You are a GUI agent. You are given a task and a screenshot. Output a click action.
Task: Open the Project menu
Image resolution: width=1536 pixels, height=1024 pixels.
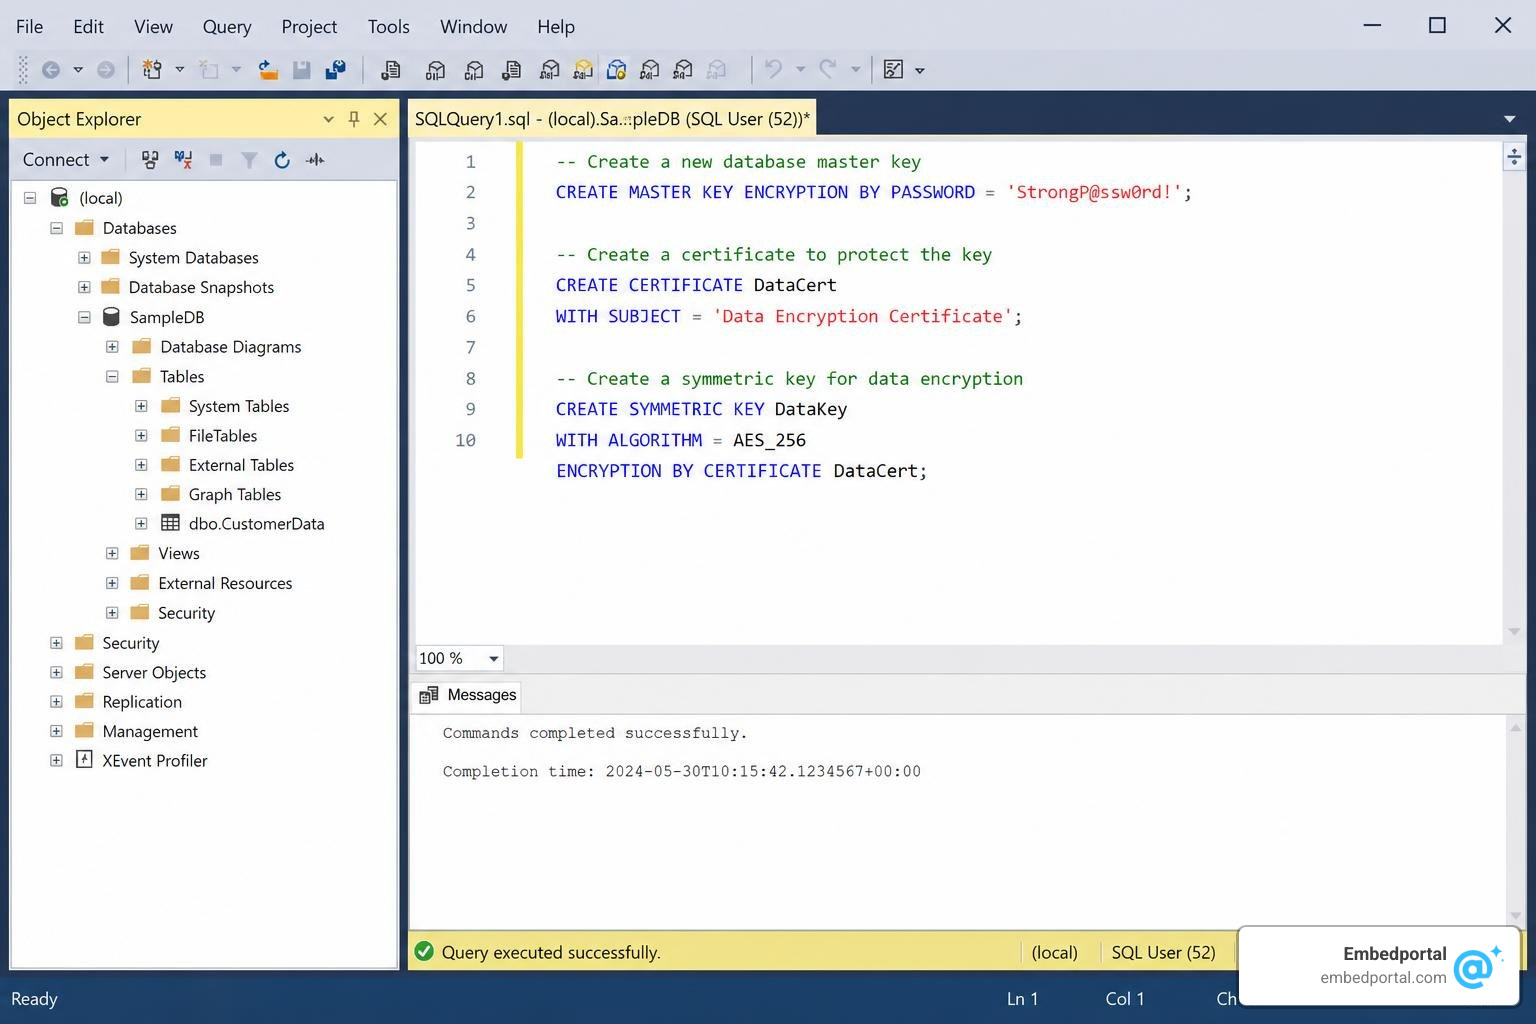coord(309,27)
